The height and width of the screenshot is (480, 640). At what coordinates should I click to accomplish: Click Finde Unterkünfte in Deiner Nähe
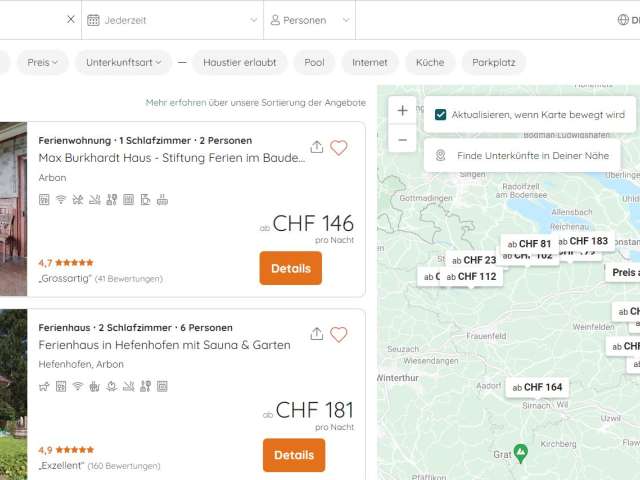(522, 155)
